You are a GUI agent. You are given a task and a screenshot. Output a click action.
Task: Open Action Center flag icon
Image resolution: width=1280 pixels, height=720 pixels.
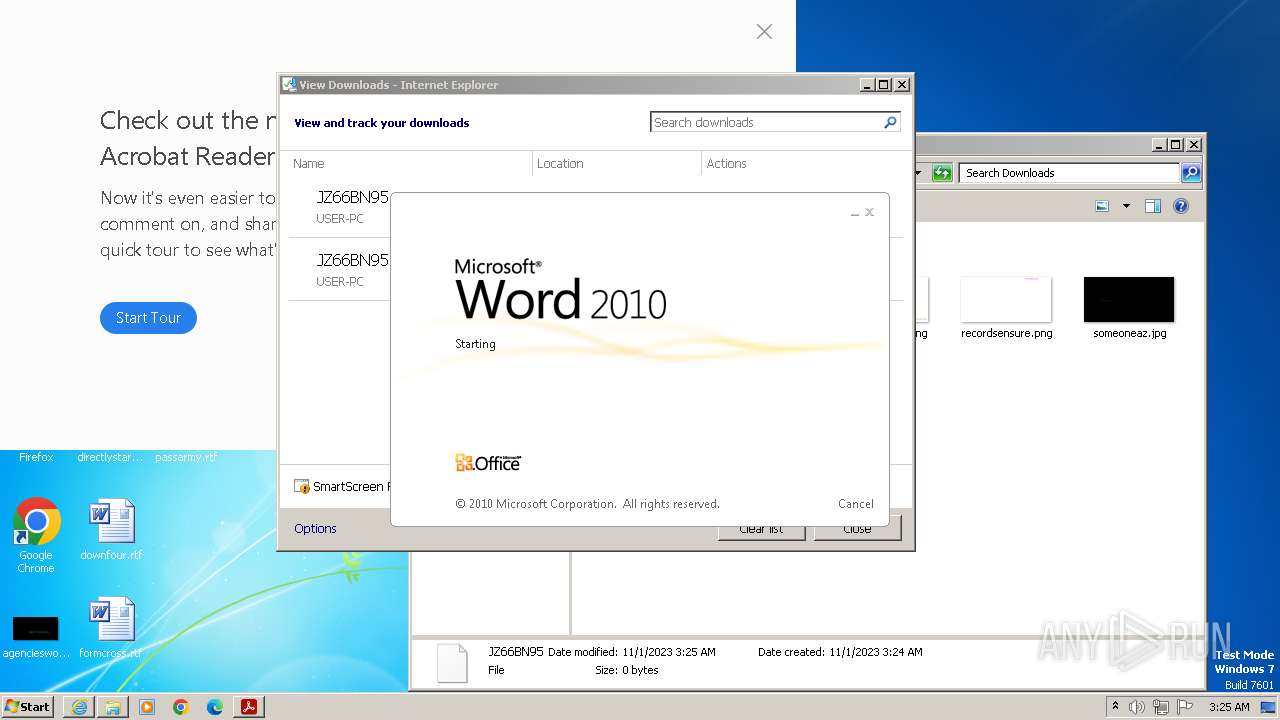[x=1185, y=707]
